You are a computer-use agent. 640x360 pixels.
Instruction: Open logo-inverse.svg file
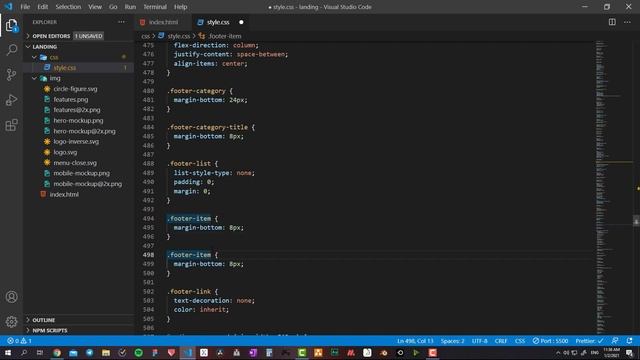76,142
